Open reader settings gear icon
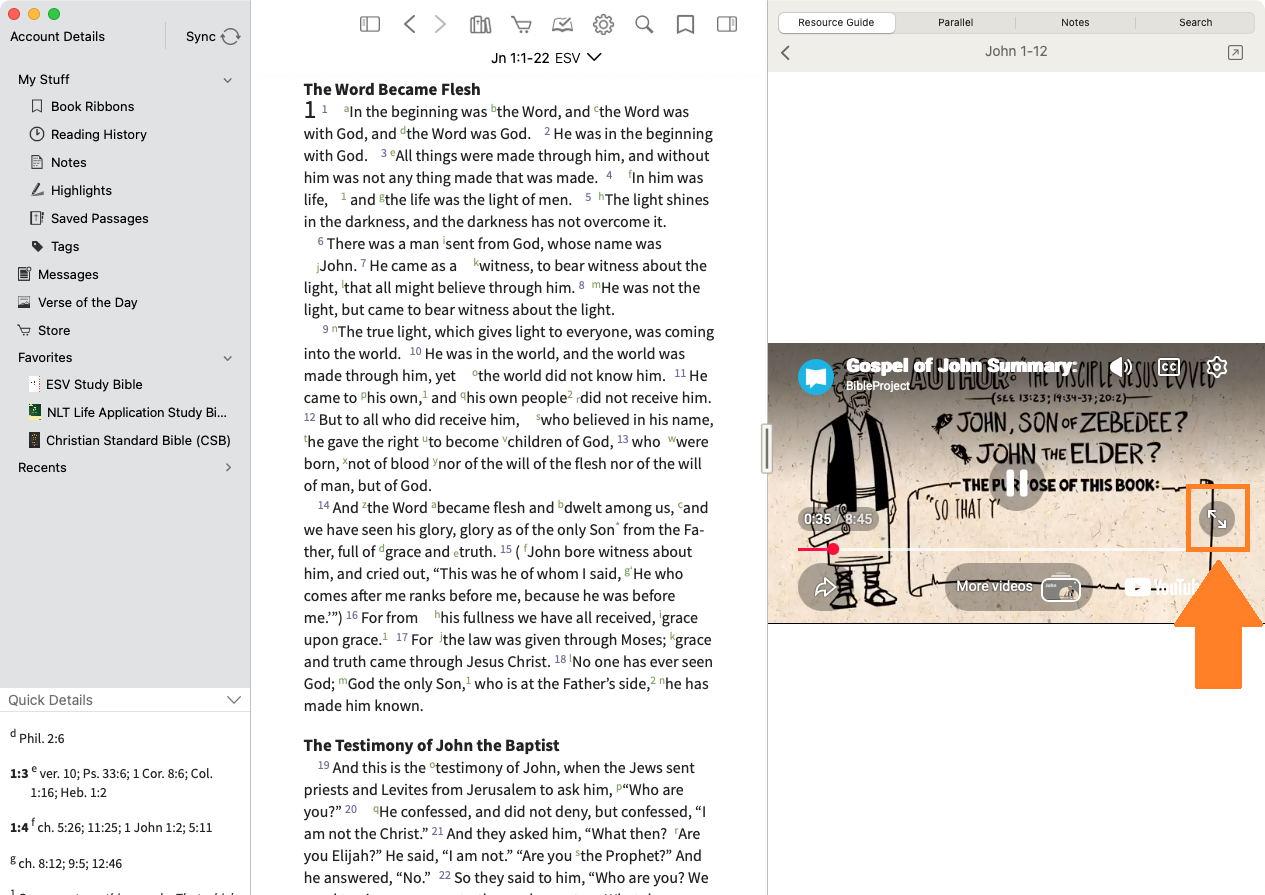The height and width of the screenshot is (895, 1265). pos(603,25)
